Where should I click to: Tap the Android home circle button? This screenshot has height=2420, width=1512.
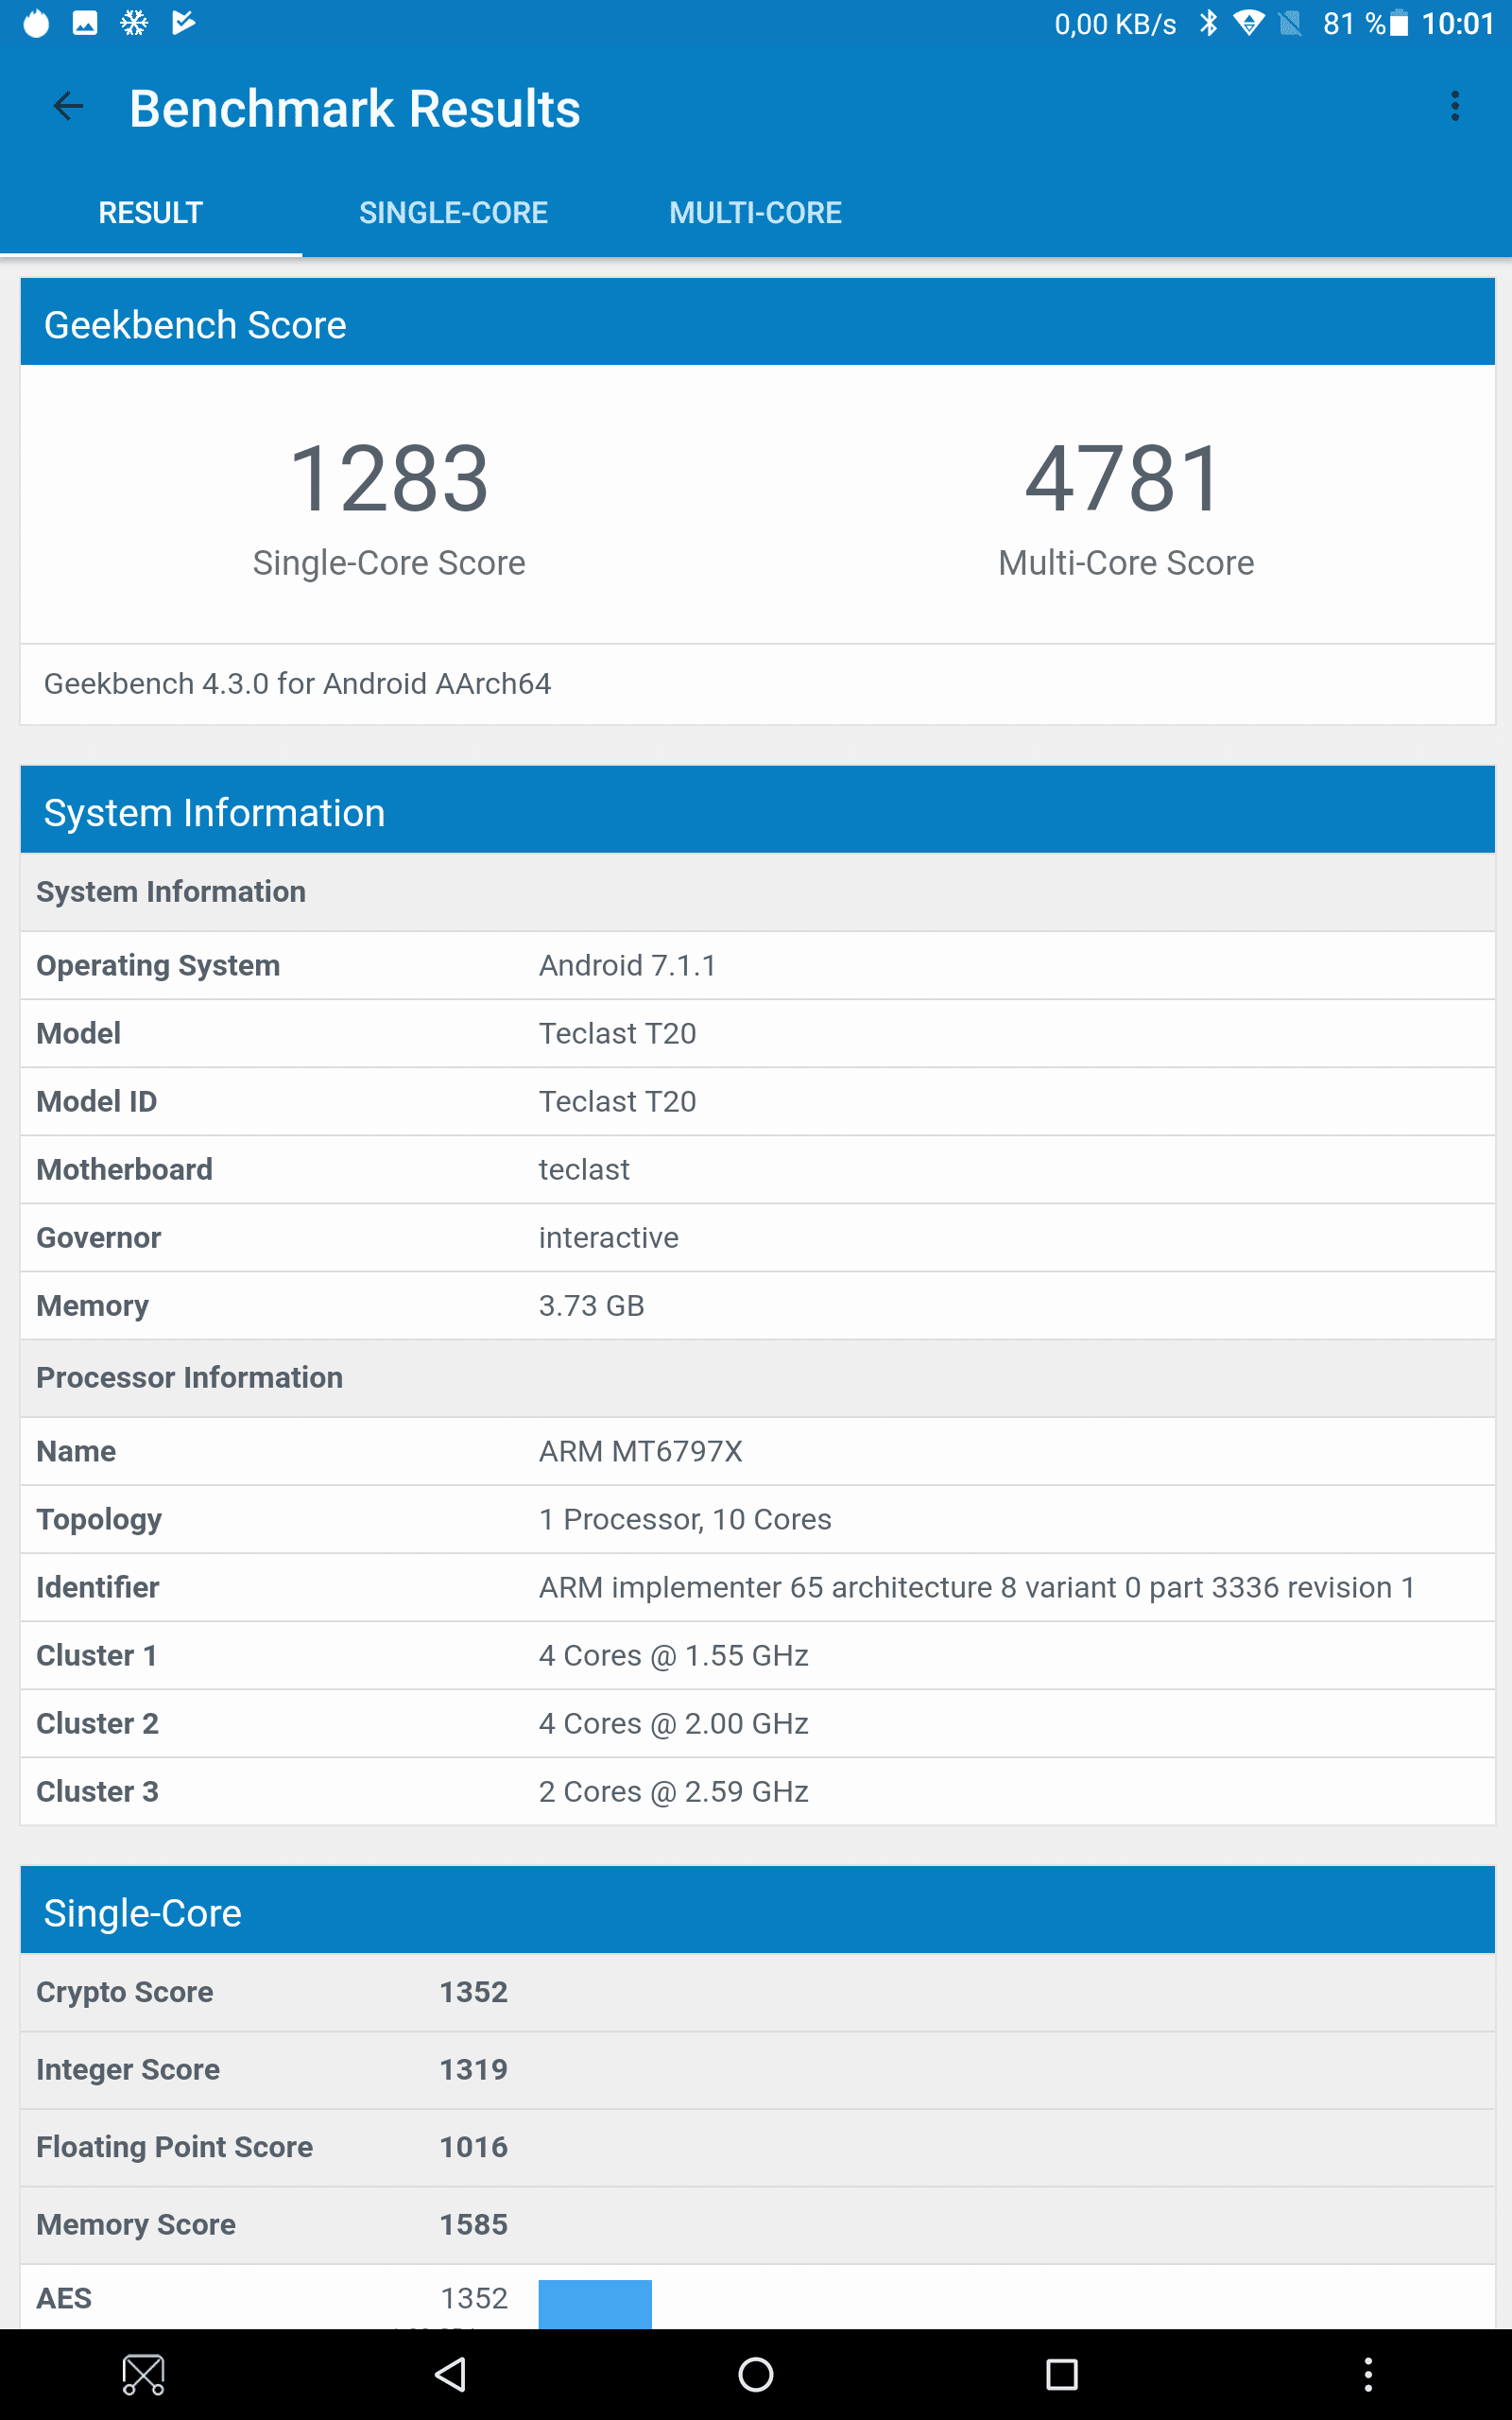[x=756, y=2374]
